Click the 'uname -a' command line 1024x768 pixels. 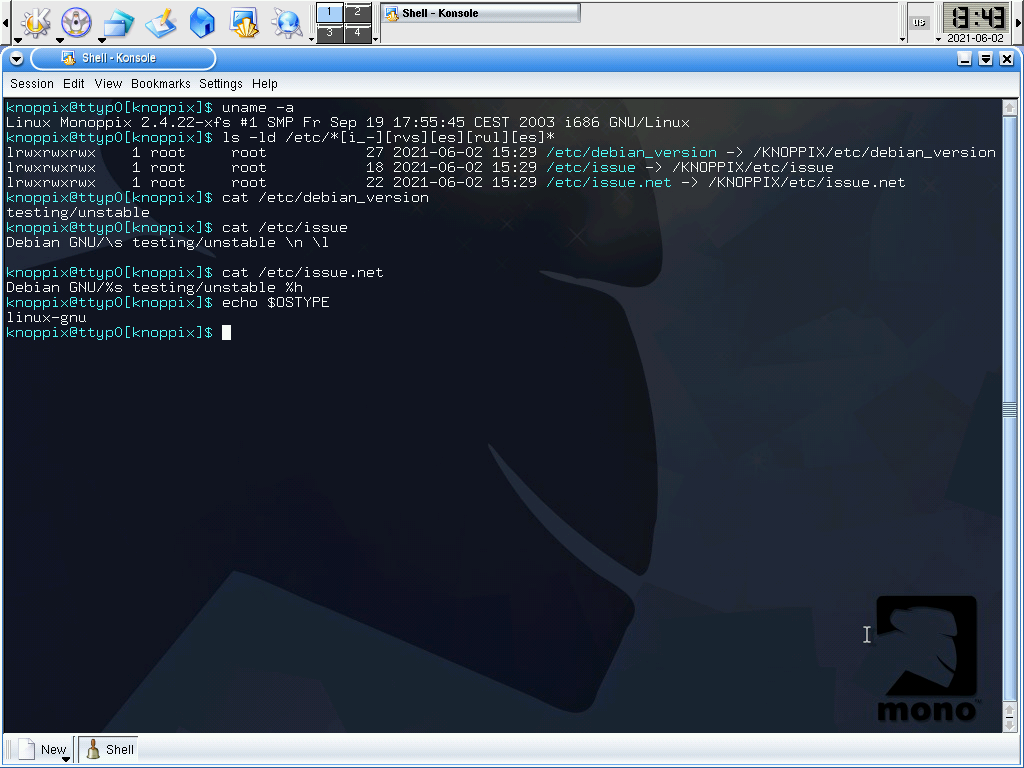click(258, 108)
